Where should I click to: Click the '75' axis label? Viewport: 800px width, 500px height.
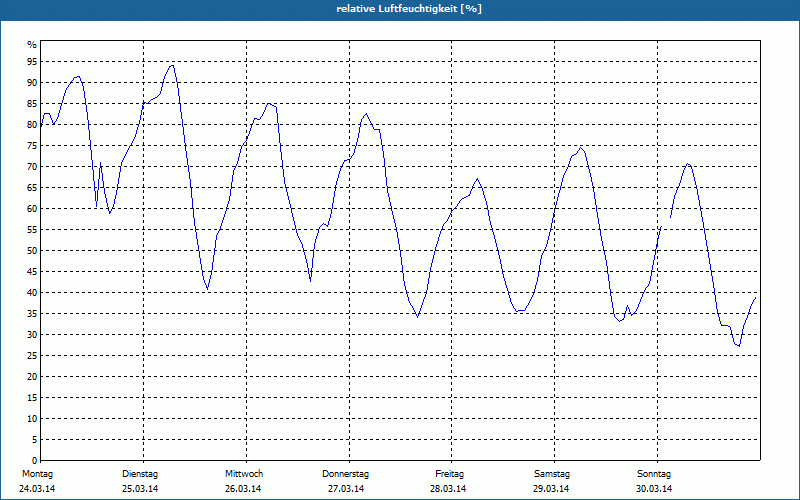point(32,146)
